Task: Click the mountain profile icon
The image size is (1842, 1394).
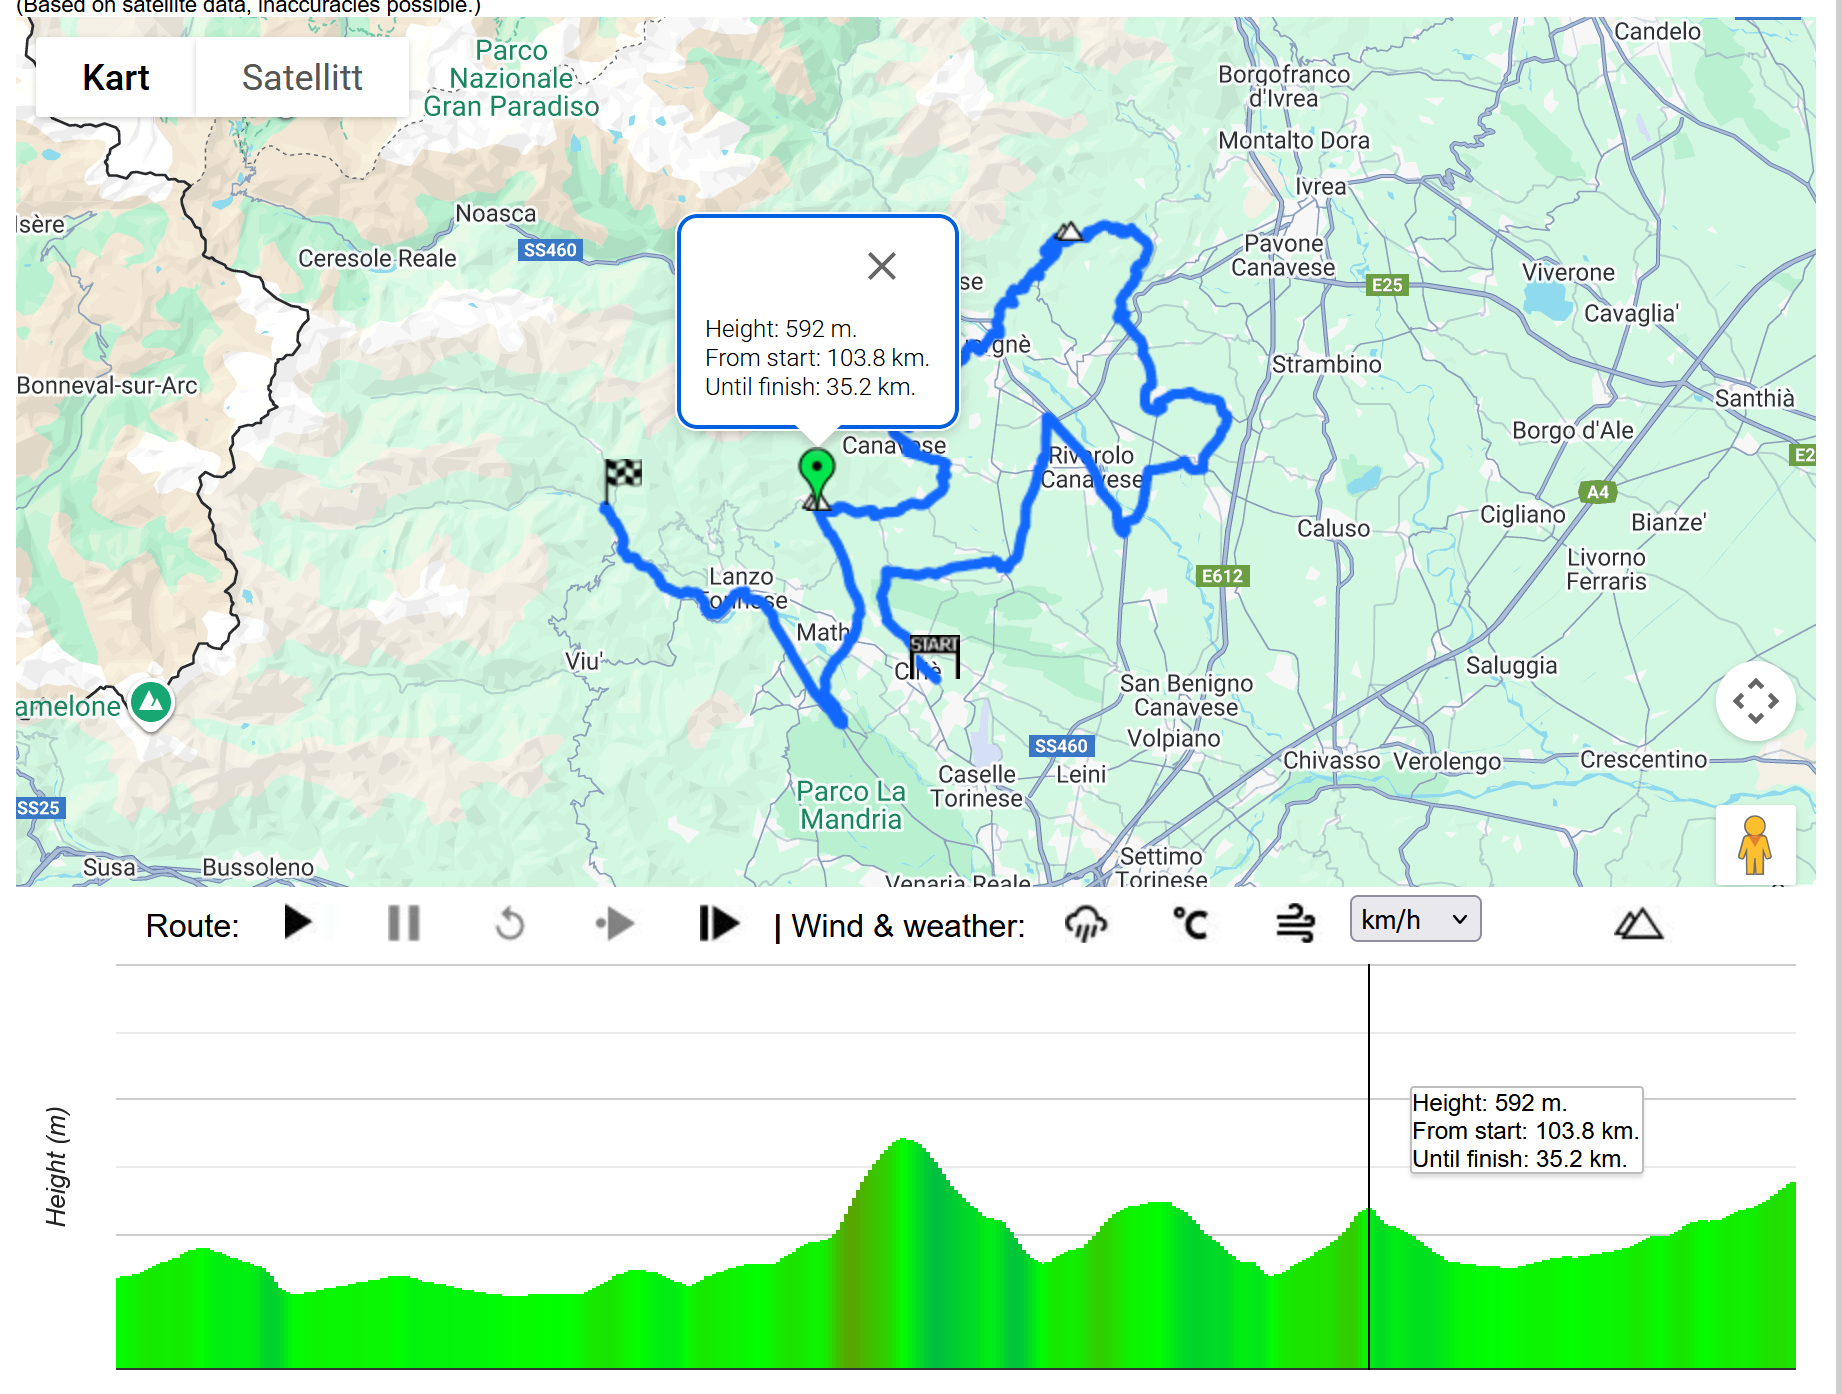Action: (1638, 923)
